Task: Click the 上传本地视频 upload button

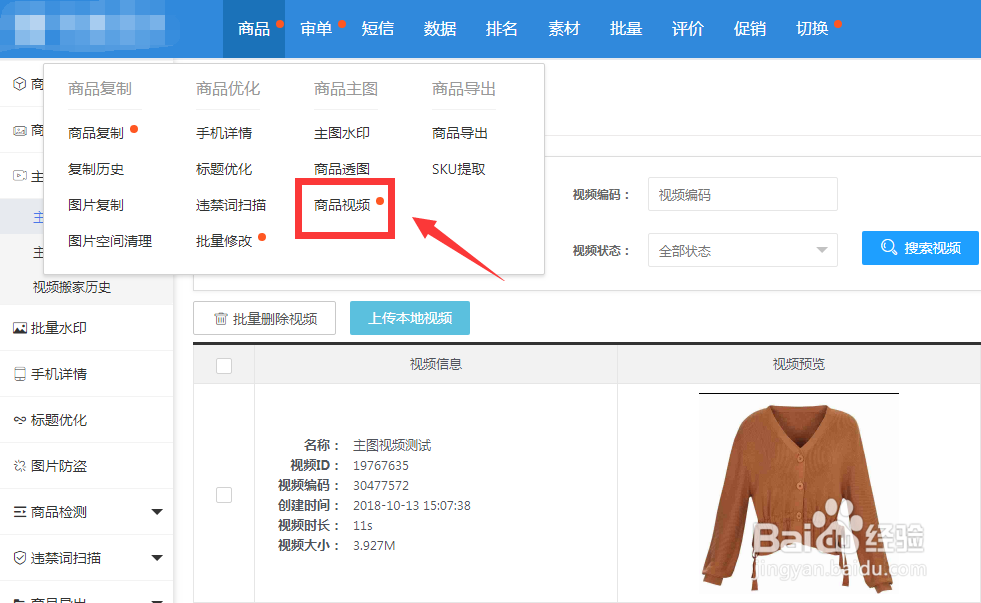Action: 409,318
